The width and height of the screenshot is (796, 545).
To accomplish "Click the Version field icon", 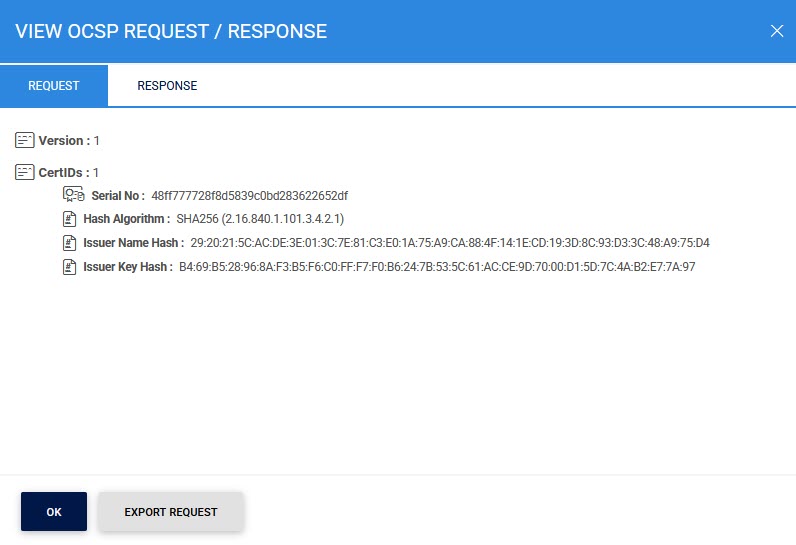I will (x=25, y=140).
